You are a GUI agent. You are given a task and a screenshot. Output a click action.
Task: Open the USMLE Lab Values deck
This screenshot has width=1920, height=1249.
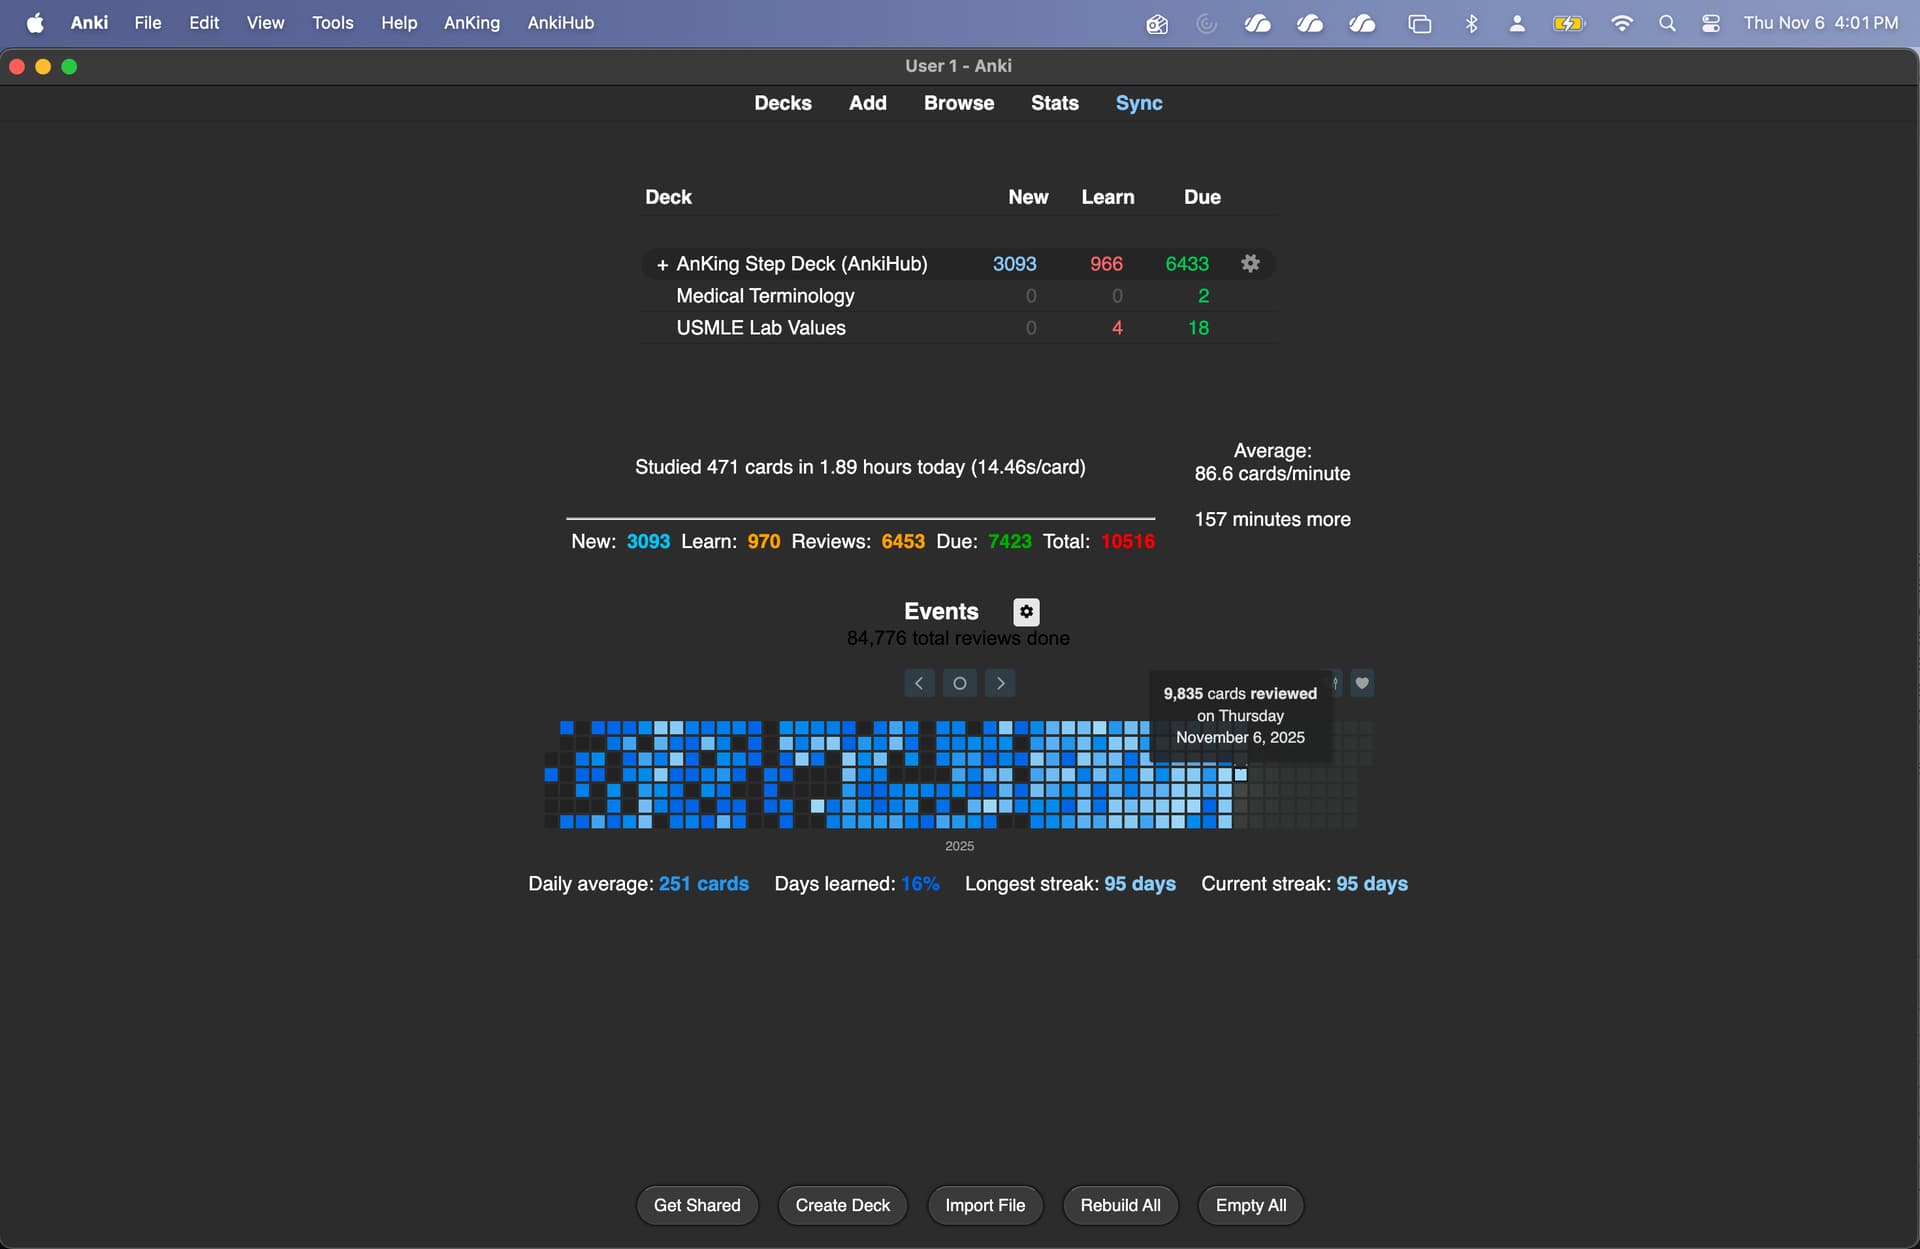pos(760,328)
